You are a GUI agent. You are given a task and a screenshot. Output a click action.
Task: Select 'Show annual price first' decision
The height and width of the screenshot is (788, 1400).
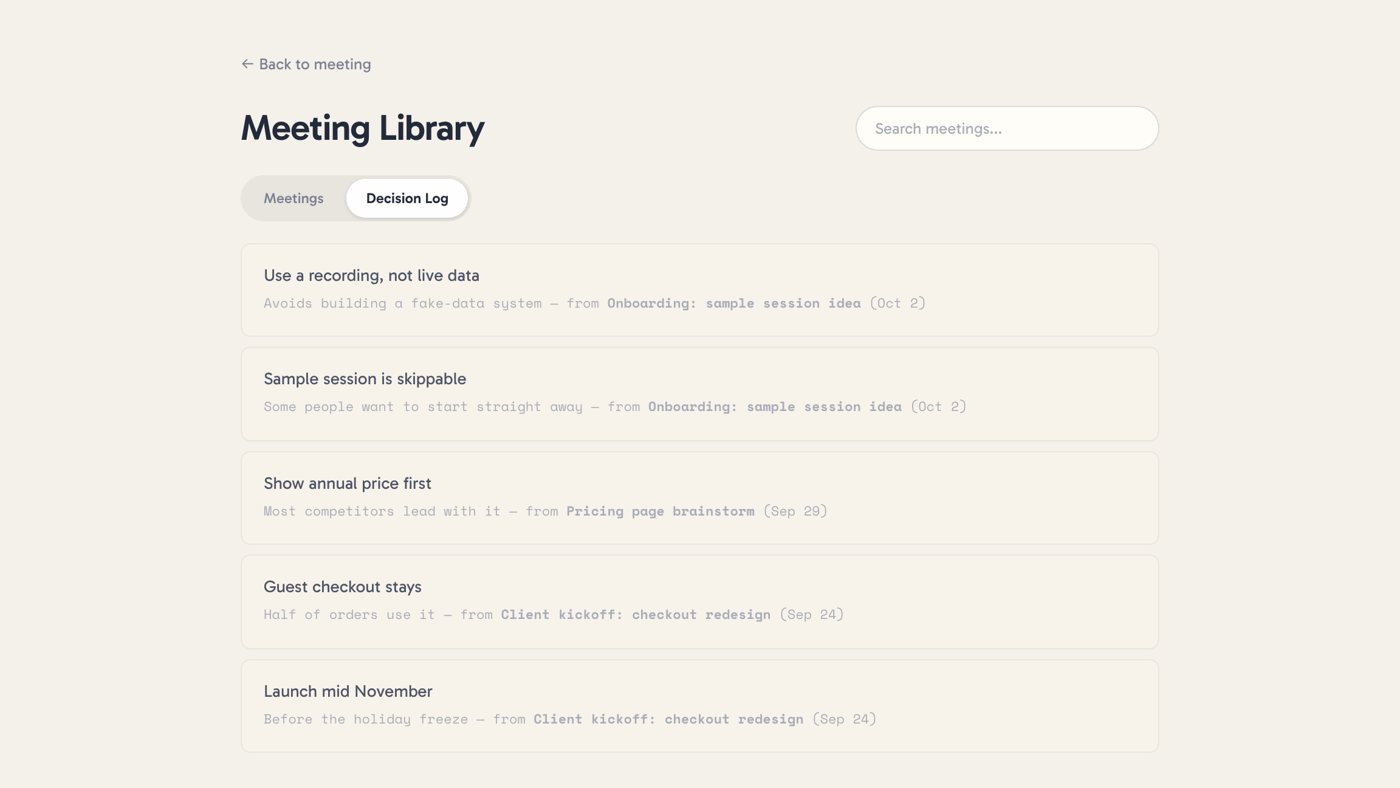click(x=700, y=498)
